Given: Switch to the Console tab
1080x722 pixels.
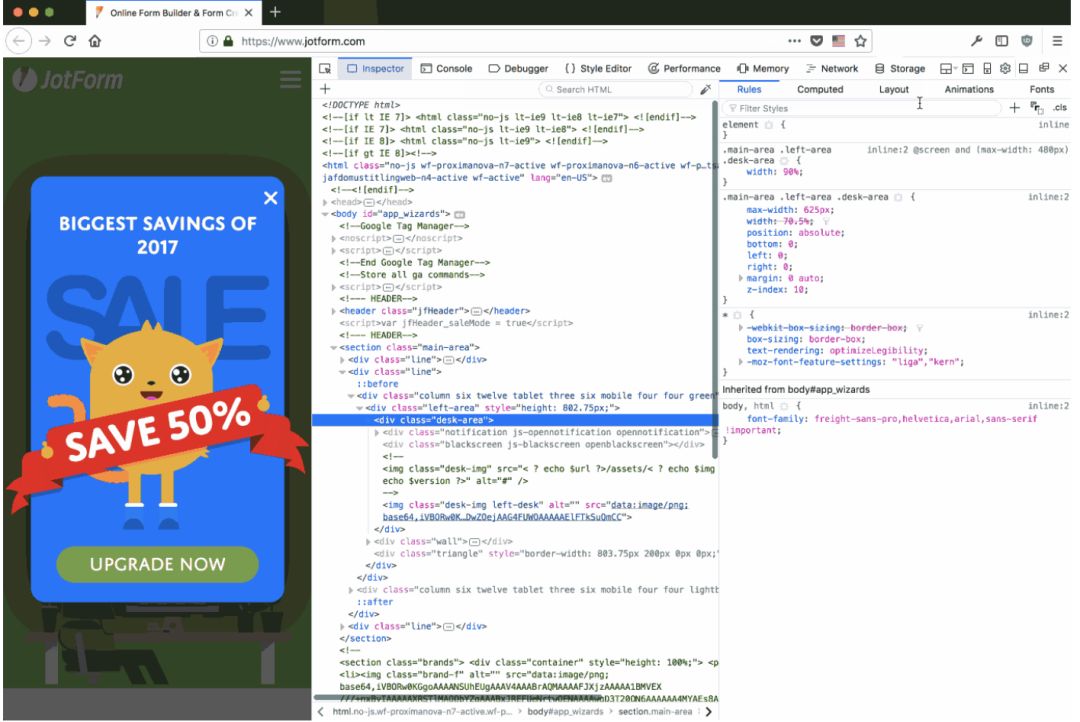Looking at the screenshot, I should coord(446,69).
